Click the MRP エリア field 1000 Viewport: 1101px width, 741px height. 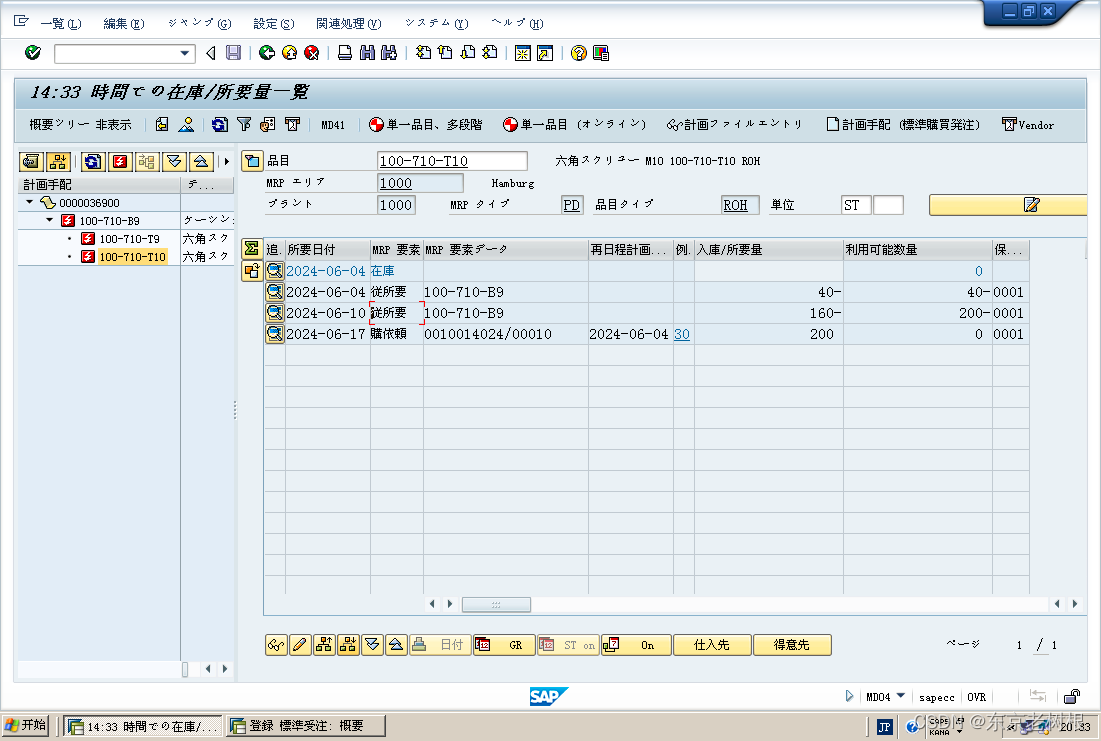click(x=420, y=183)
